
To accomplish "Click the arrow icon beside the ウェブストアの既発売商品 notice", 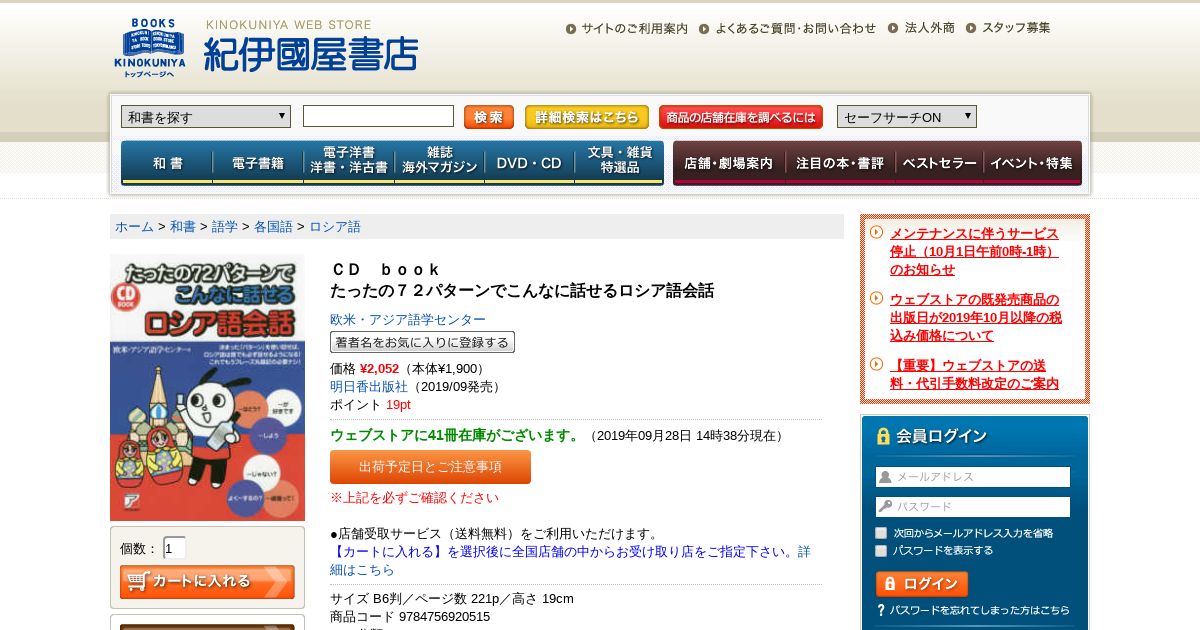I will tap(876, 298).
